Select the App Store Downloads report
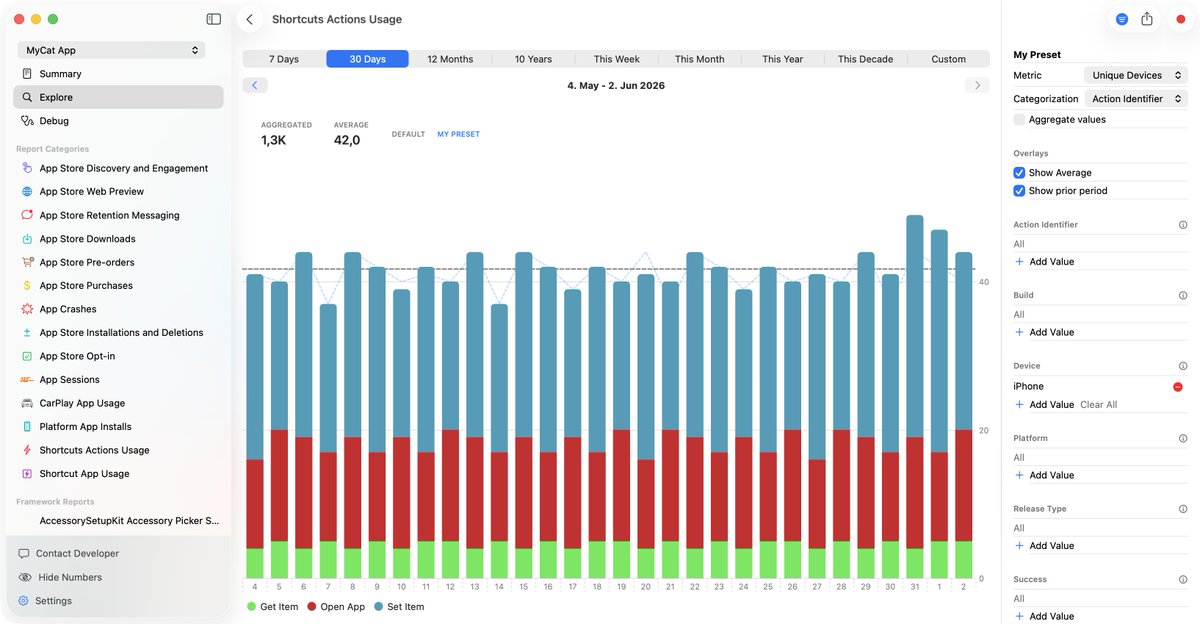The height and width of the screenshot is (624, 1200). click(118, 239)
